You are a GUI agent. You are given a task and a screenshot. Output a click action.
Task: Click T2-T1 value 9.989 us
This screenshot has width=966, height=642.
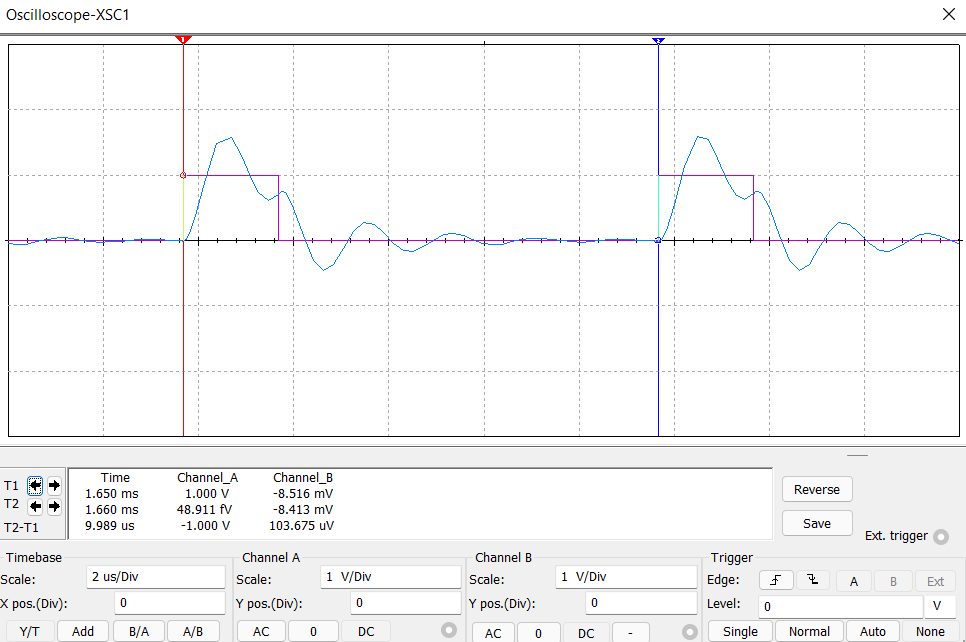(110, 526)
